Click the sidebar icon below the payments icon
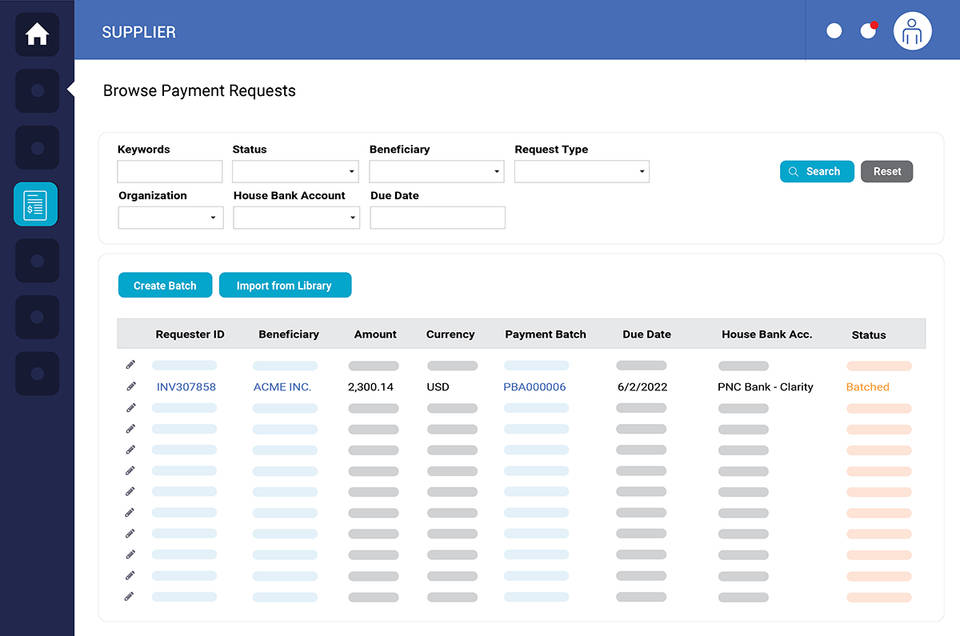 coord(36,260)
